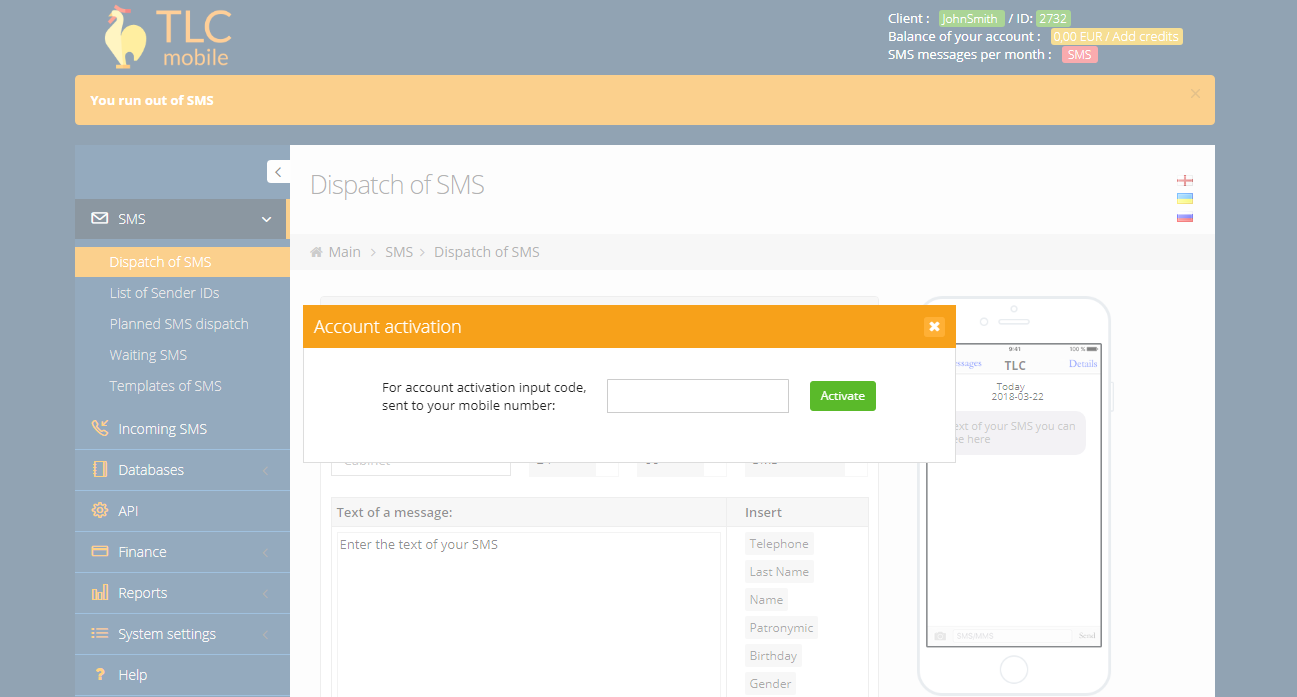The width and height of the screenshot is (1297, 697).
Task: Close the Account activation dialog
Action: tap(934, 326)
